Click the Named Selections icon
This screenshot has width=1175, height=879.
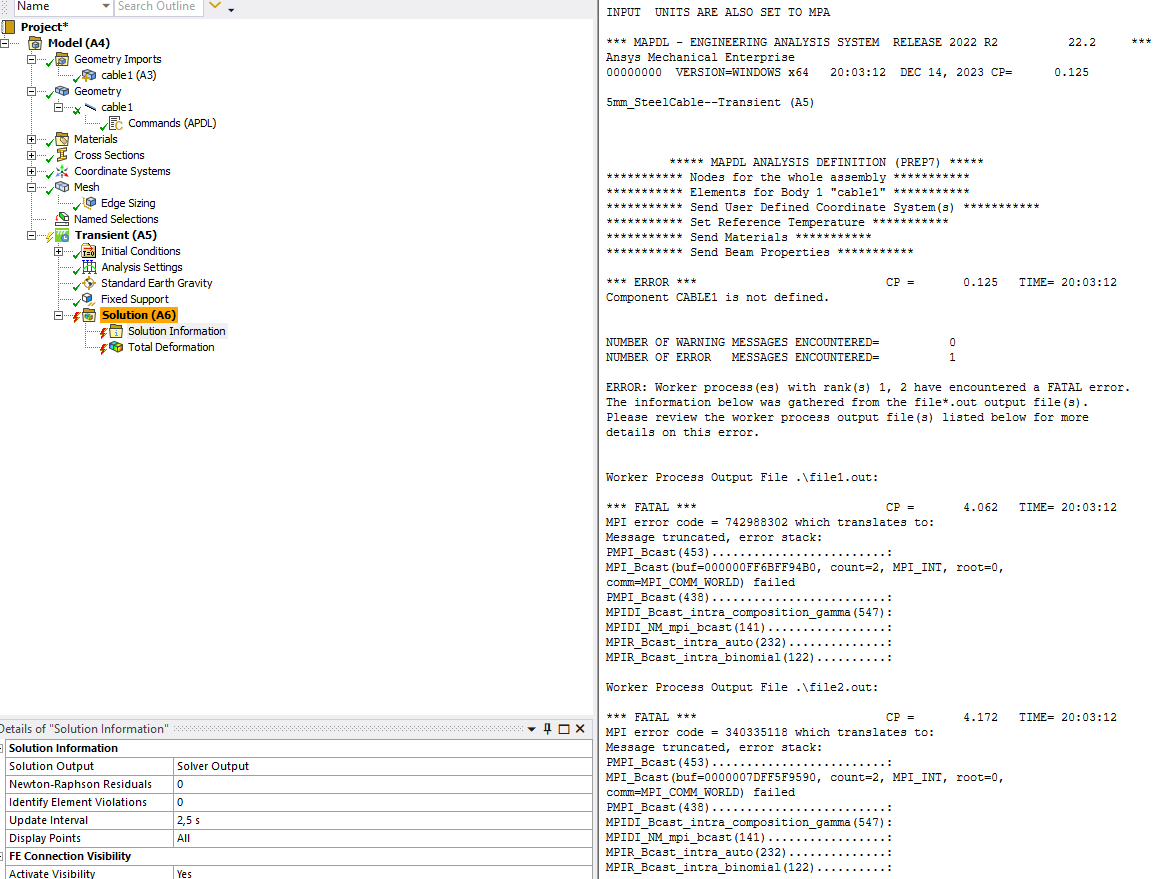click(x=62, y=219)
